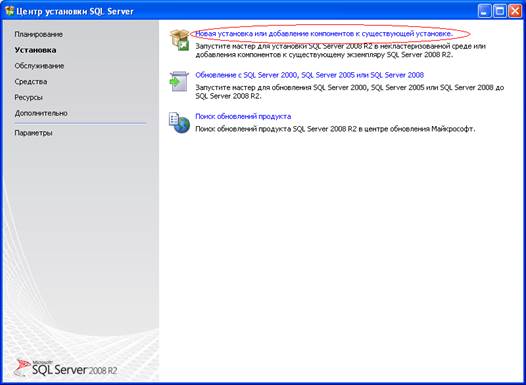The height and width of the screenshot is (385, 526).
Task: Click the text 'Поиск обновлений продукта SQL Server 2008 R2 в центре'
Action: [335, 129]
